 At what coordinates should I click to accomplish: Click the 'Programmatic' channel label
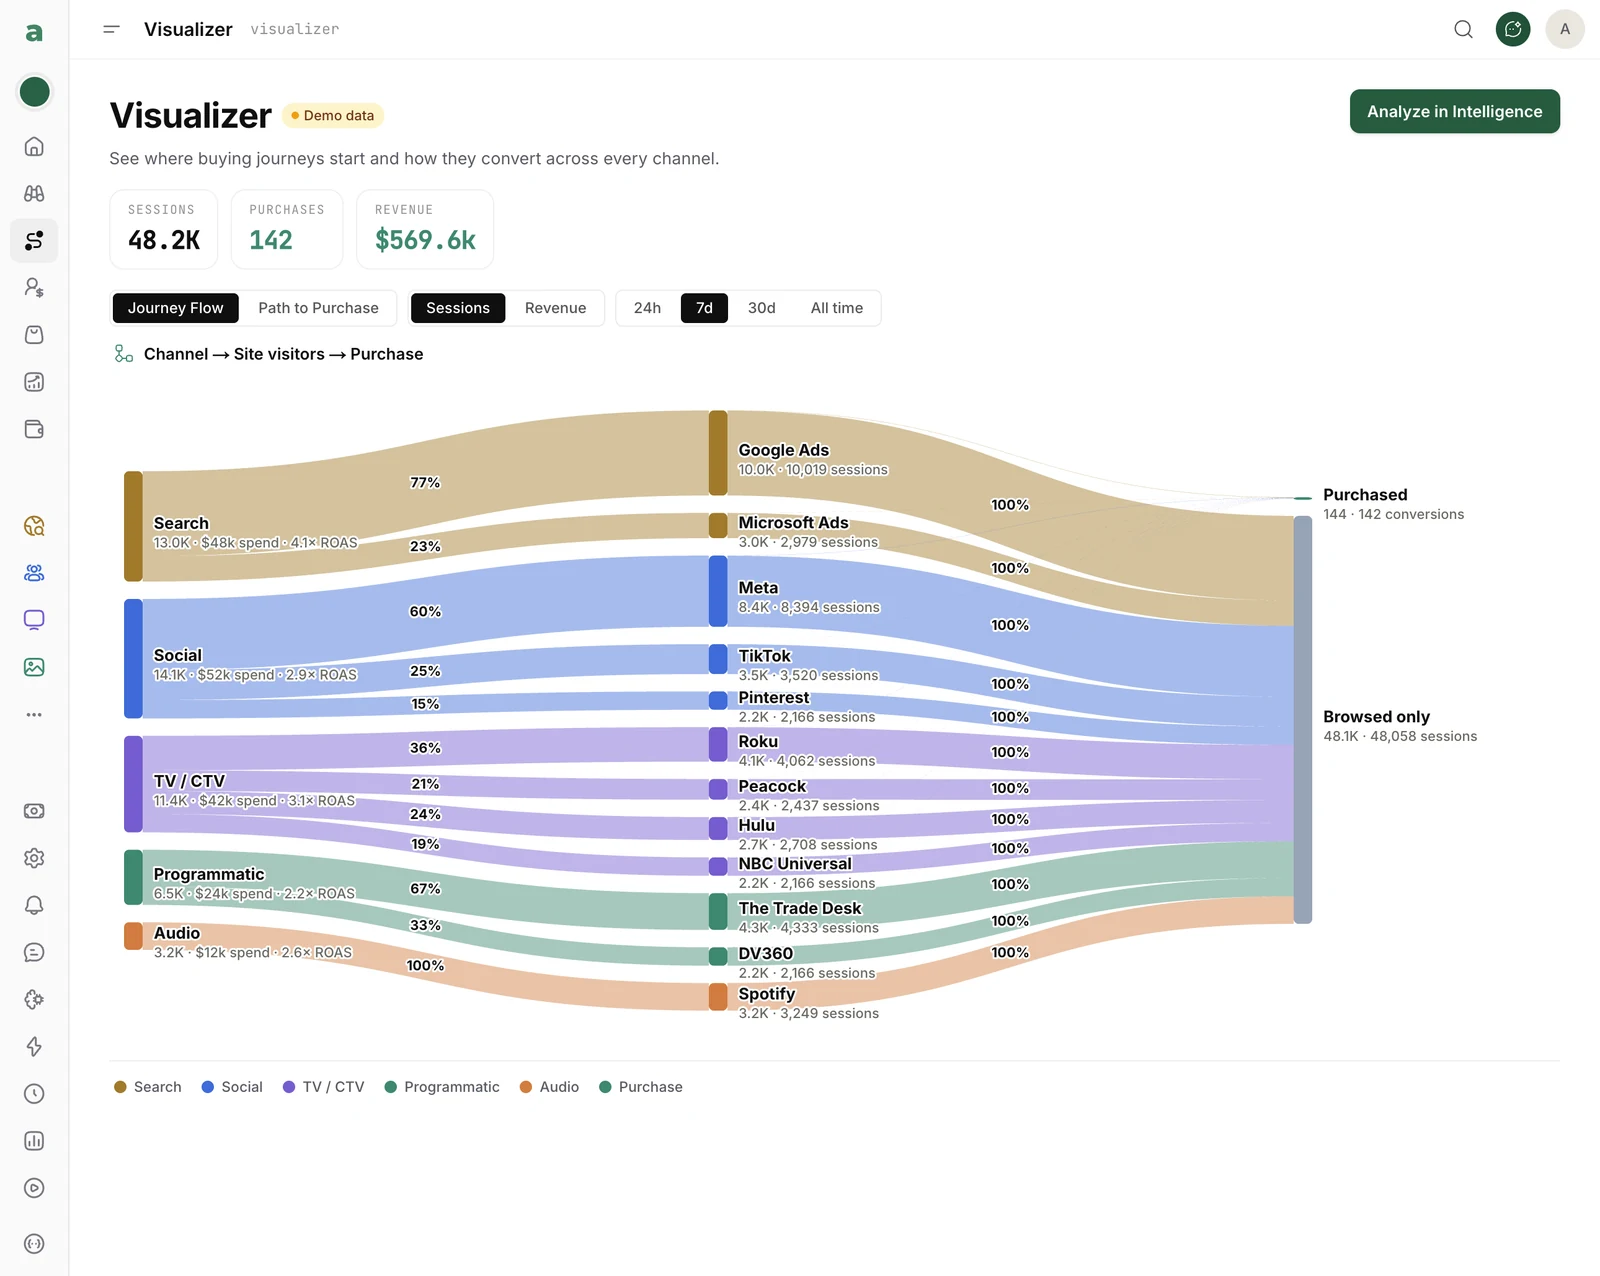click(x=209, y=874)
